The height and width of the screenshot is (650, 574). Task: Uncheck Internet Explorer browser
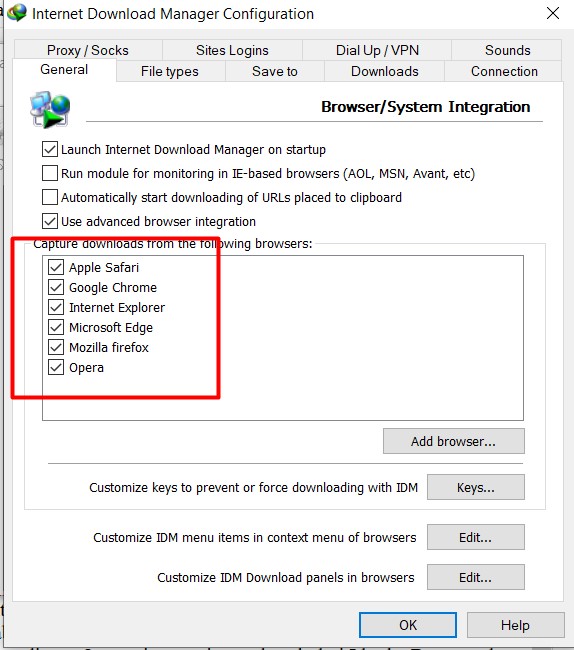[56, 307]
